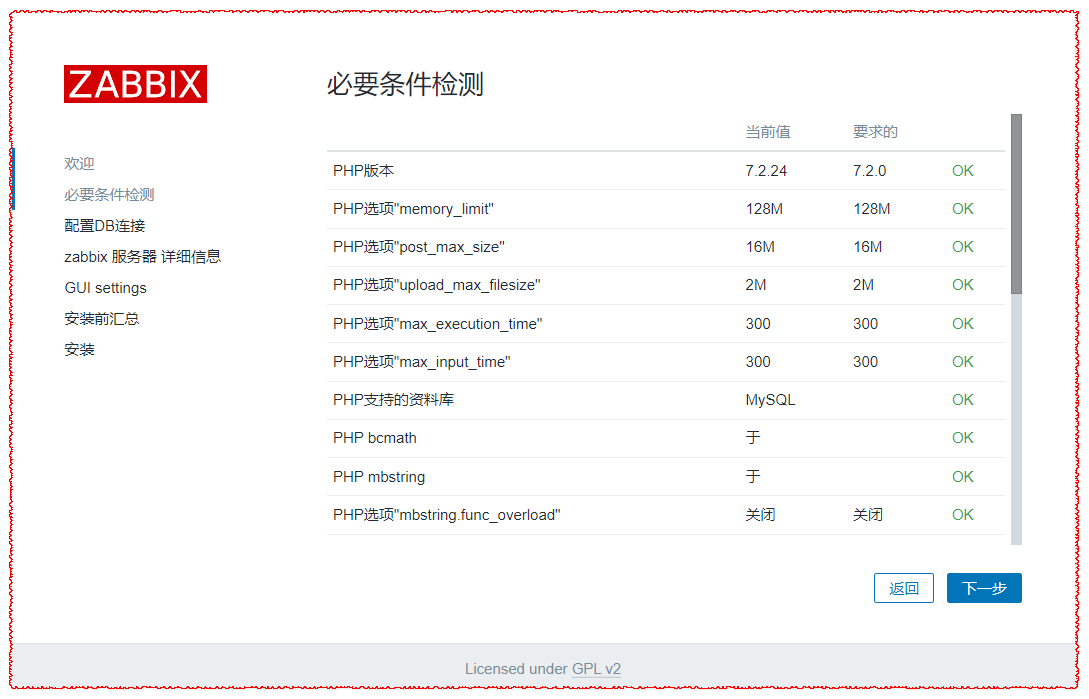
Task: Click PHP选项"post_max_size" row label
Action: point(419,247)
